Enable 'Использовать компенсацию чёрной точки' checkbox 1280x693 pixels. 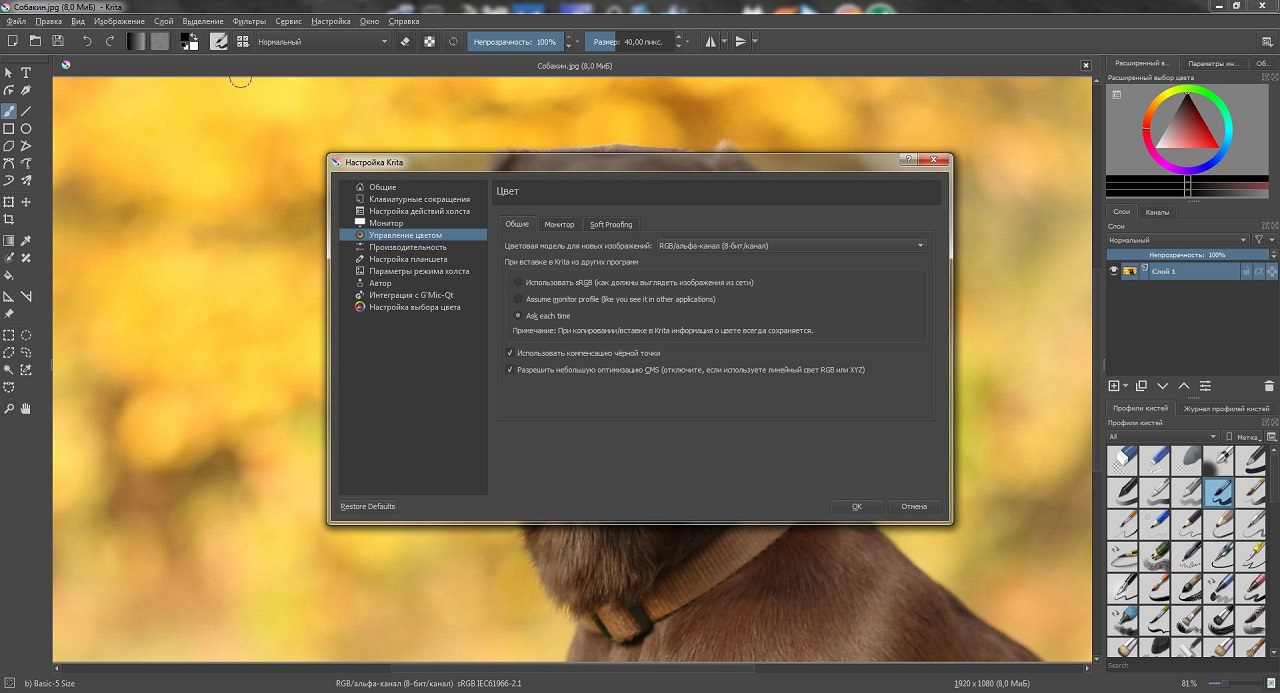click(510, 353)
